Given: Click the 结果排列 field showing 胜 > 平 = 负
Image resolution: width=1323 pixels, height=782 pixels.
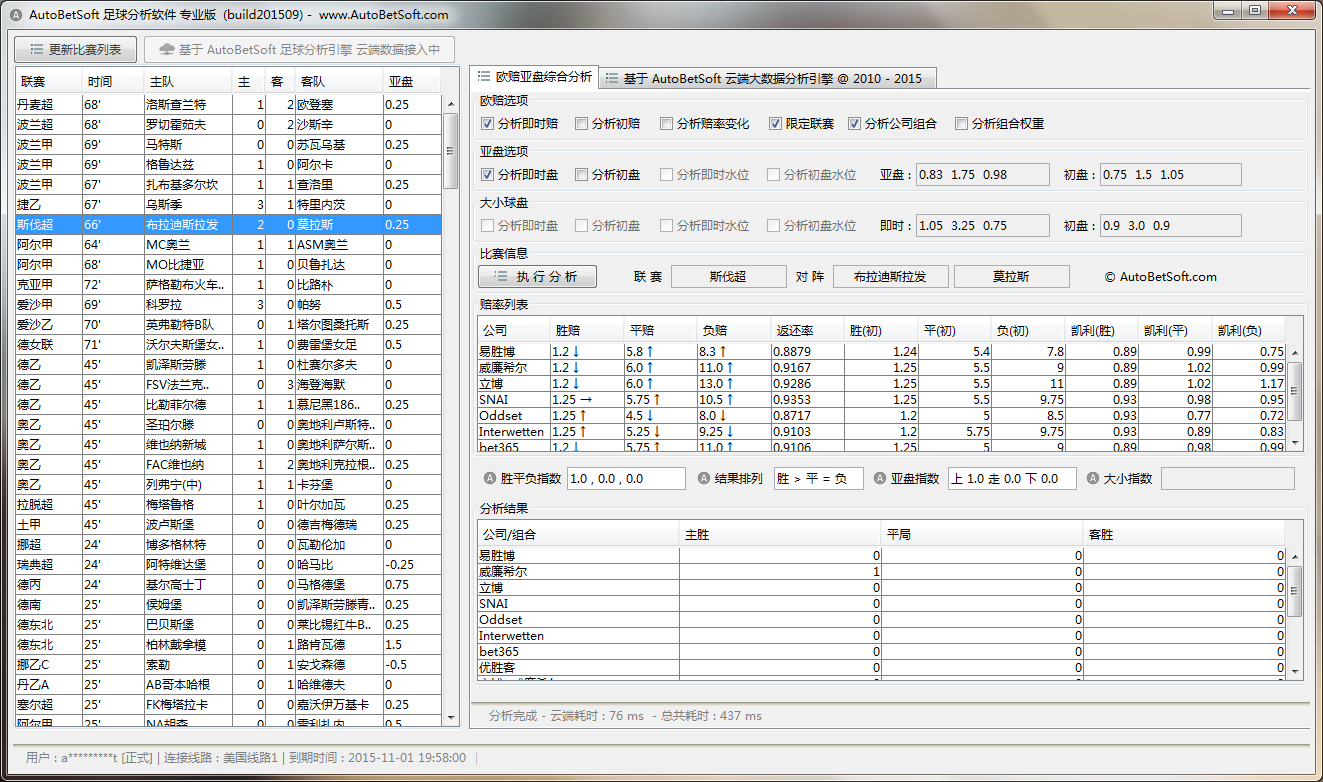Looking at the screenshot, I should click(x=819, y=478).
